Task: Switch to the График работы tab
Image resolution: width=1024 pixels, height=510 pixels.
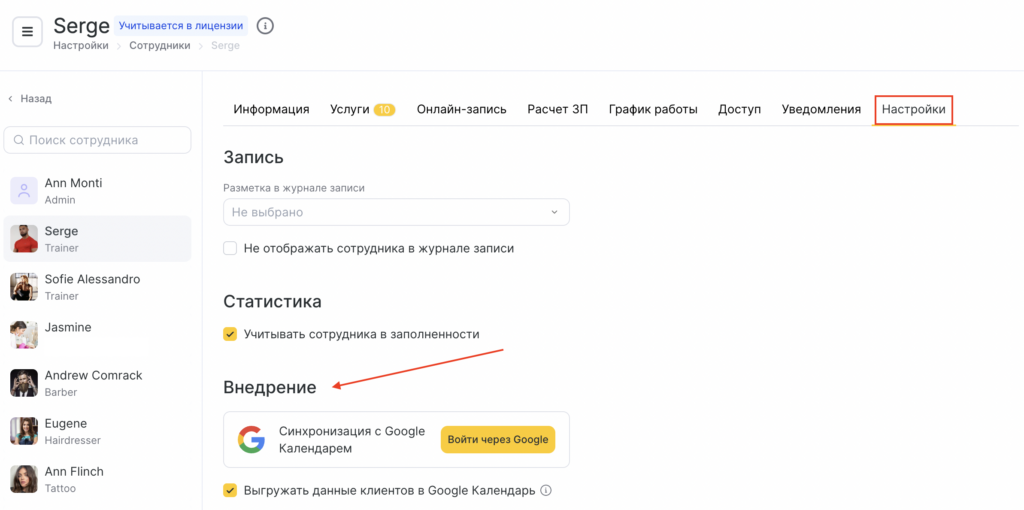Action: point(653,109)
